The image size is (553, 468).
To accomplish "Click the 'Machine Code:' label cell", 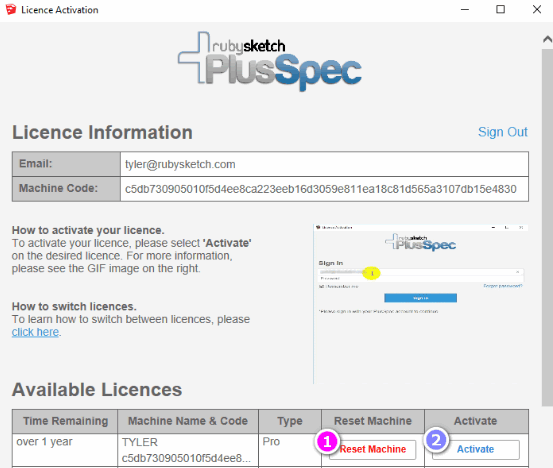I will click(66, 189).
